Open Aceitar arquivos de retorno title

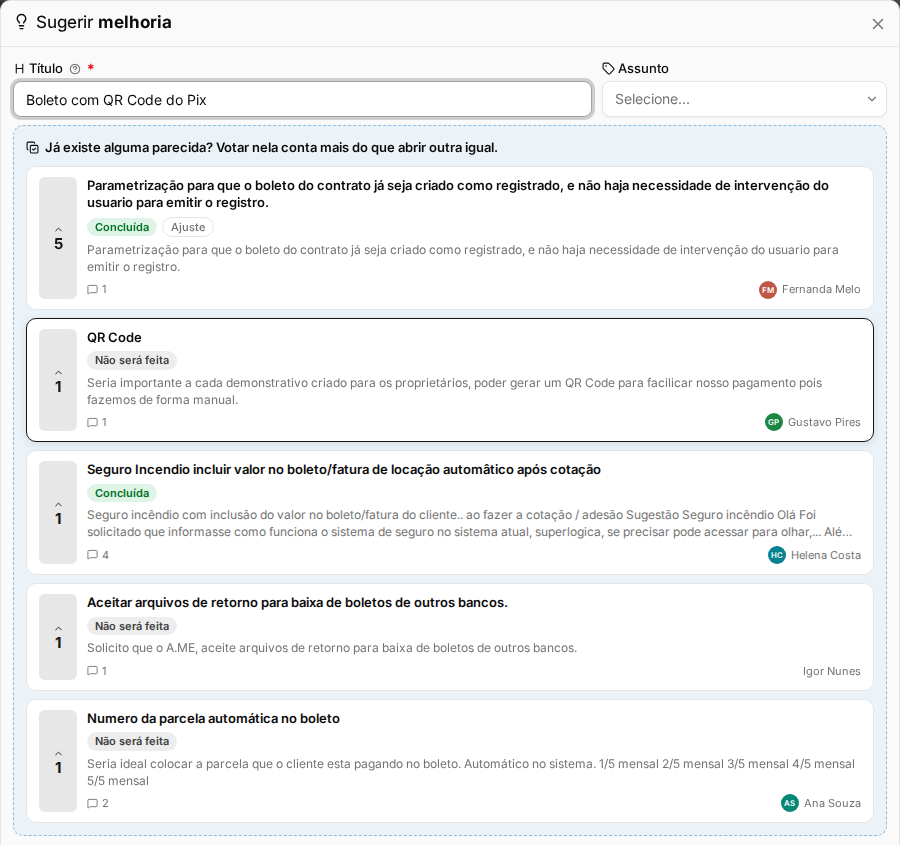pyautogui.click(x=297, y=603)
